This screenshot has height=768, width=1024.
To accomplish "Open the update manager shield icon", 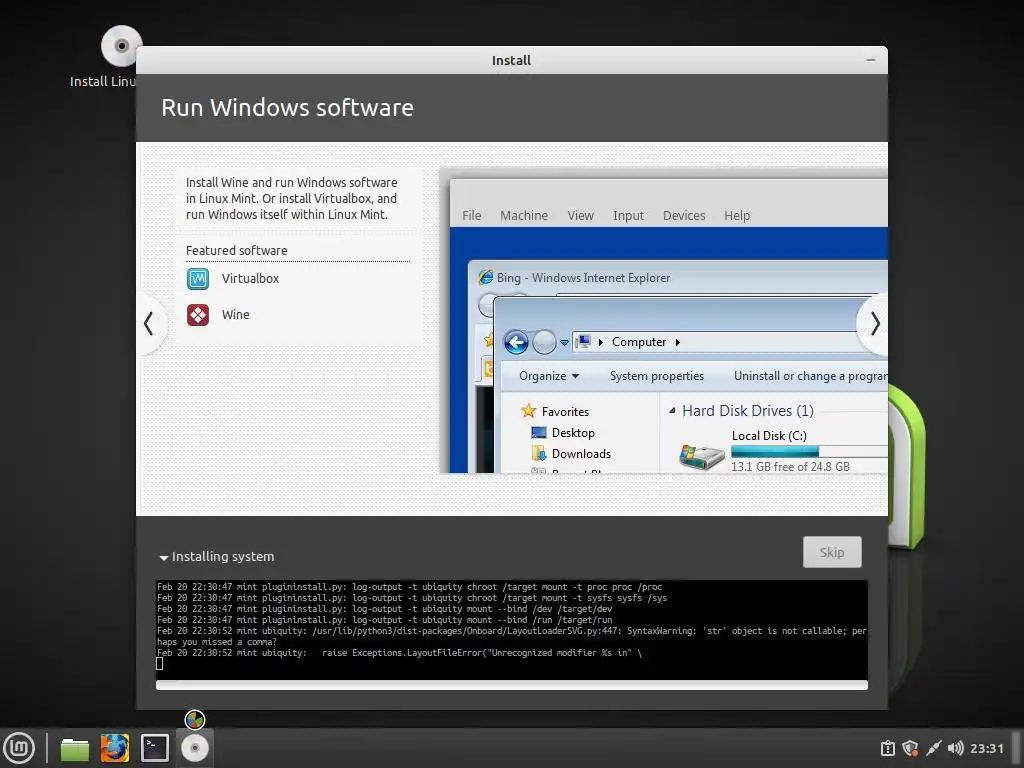I will click(x=910, y=748).
